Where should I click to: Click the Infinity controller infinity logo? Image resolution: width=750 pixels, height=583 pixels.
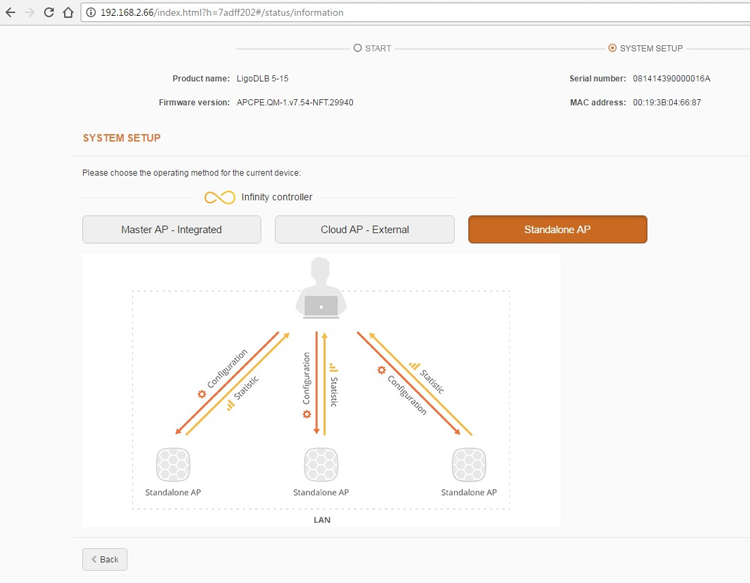point(220,197)
